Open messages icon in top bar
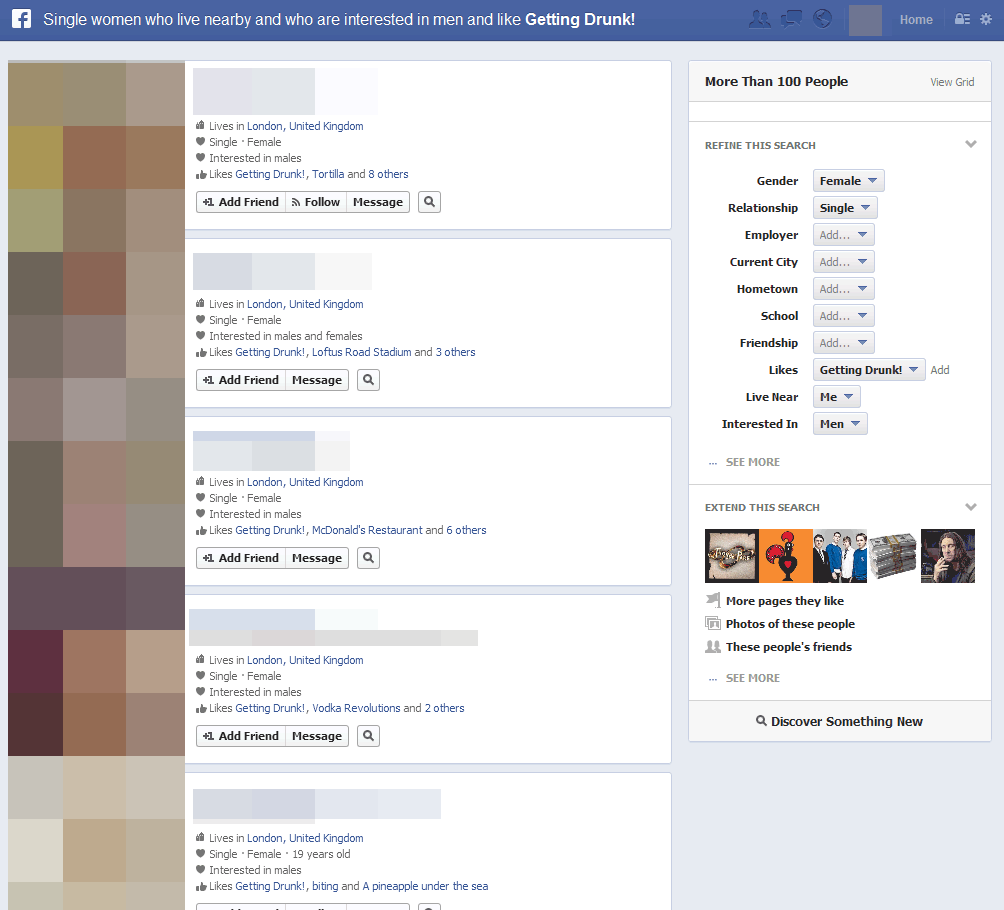 pyautogui.click(x=791, y=19)
